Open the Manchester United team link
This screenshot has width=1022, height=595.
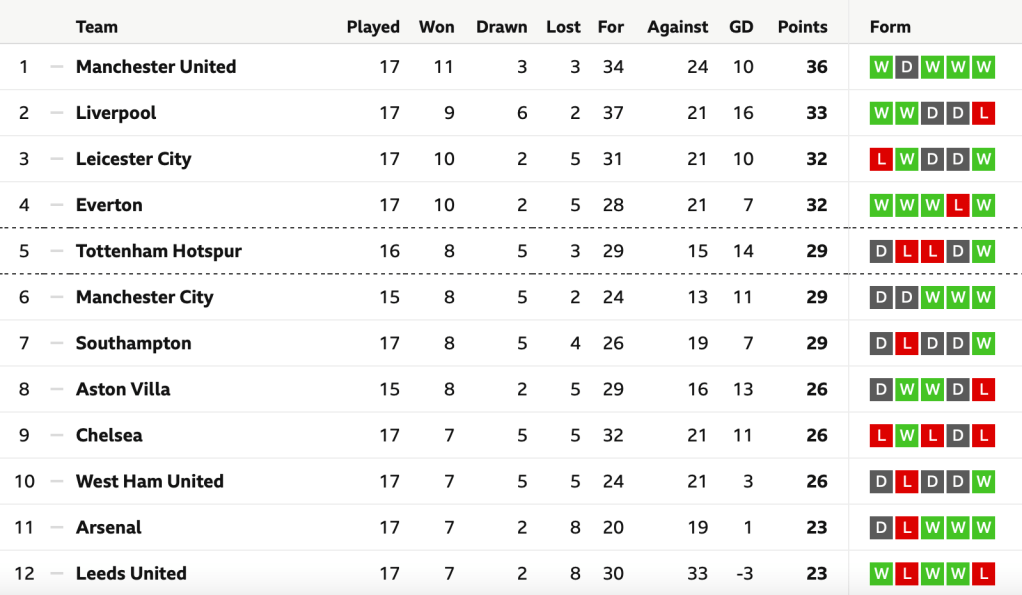click(156, 67)
